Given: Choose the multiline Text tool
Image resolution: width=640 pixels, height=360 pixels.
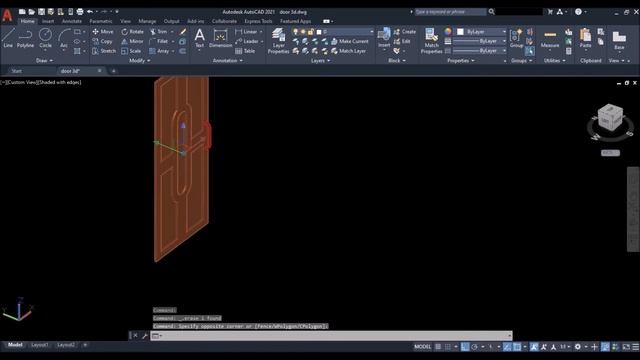Looking at the screenshot, I should click(x=199, y=38).
